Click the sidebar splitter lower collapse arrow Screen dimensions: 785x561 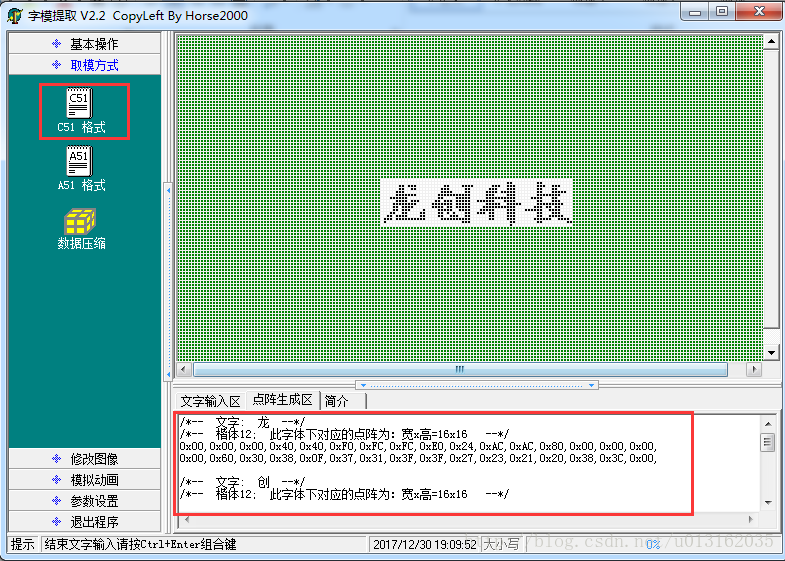tap(168, 374)
